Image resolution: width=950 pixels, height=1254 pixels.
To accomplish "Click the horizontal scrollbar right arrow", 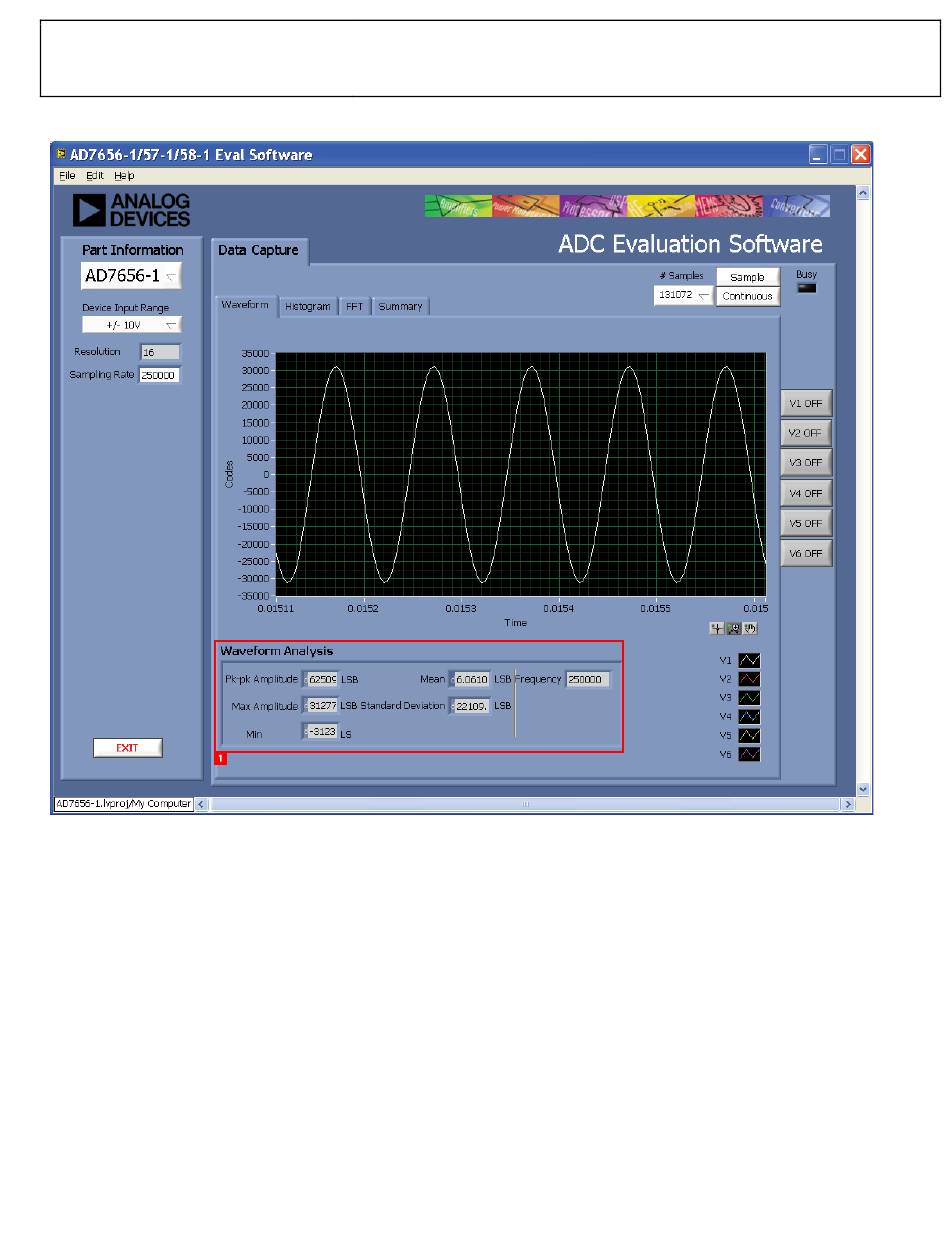I will 849,804.
